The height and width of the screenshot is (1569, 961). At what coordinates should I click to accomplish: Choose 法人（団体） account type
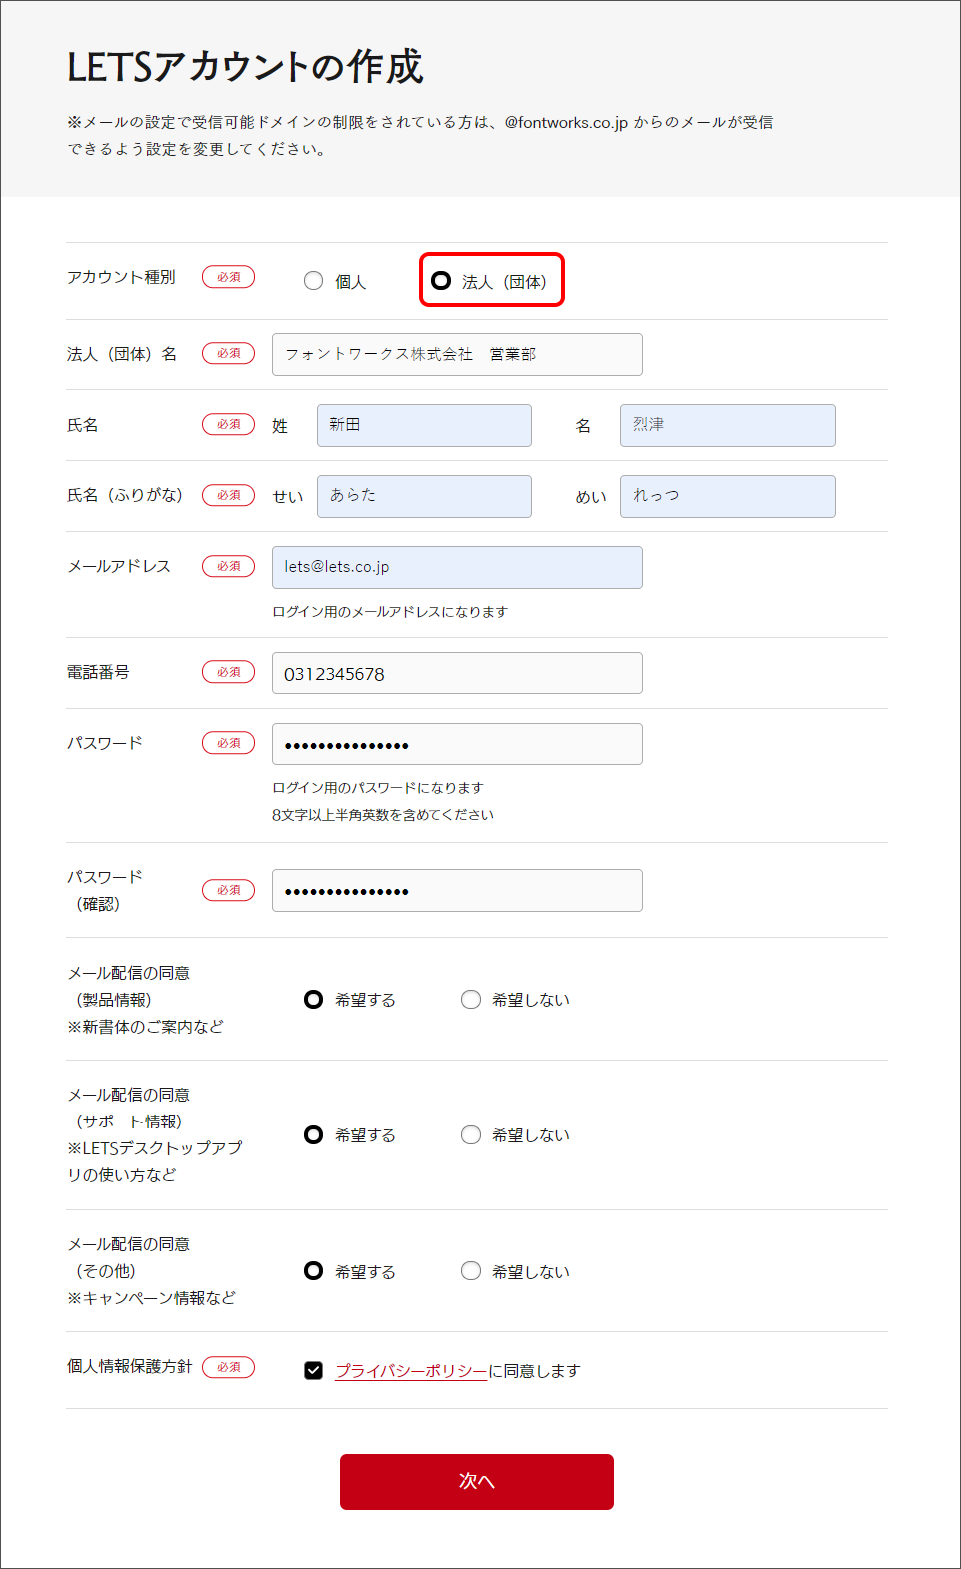click(x=441, y=281)
